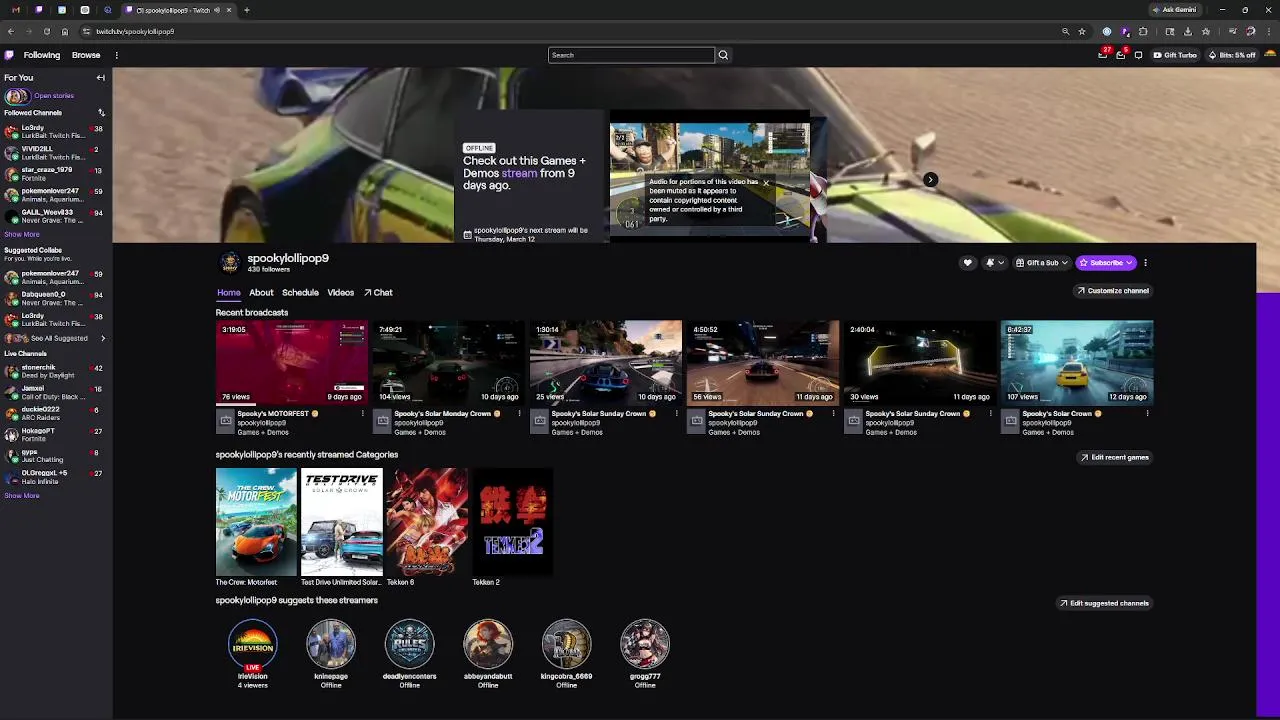Open the Browse page
Image resolution: width=1280 pixels, height=720 pixels.
click(x=86, y=55)
